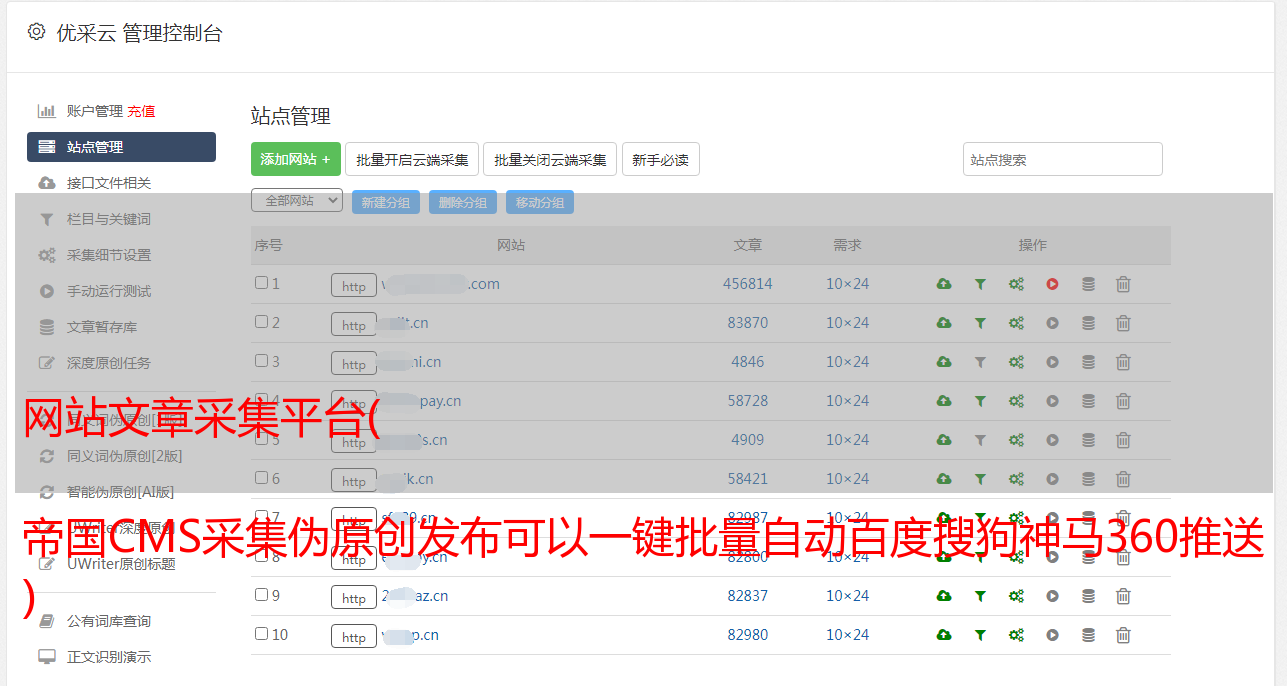
Task: Click article count 82980 in row 10
Action: pyautogui.click(x=748, y=635)
